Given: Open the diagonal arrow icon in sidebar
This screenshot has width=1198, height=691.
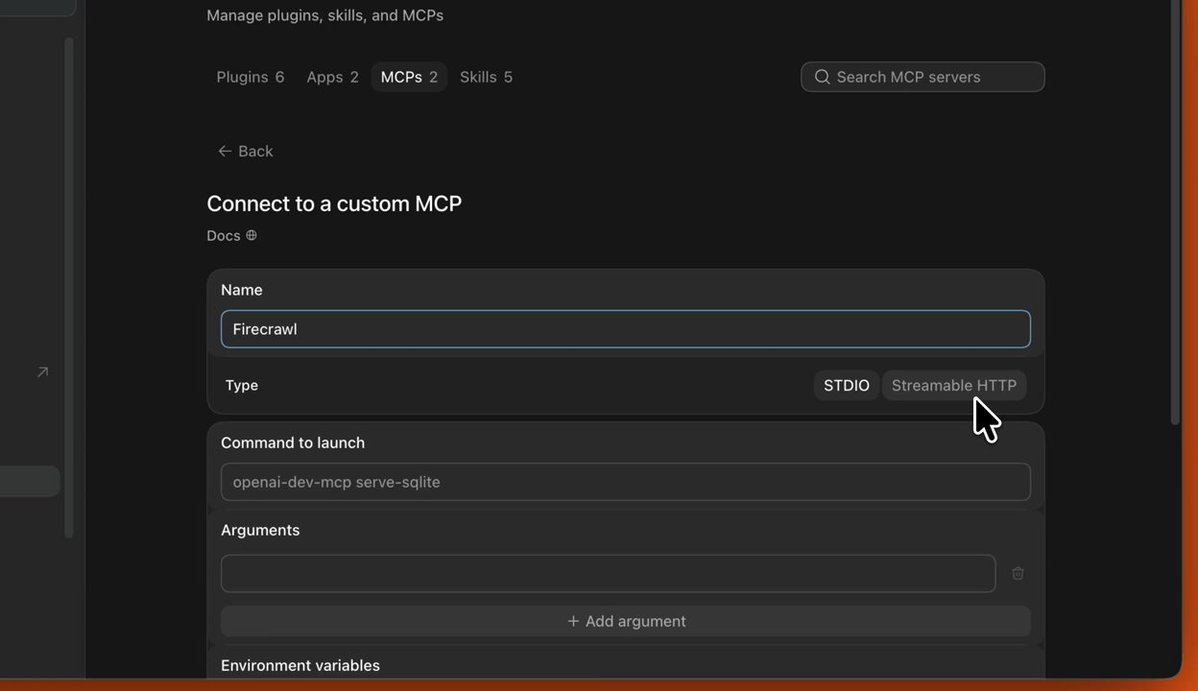Looking at the screenshot, I should tap(43, 371).
